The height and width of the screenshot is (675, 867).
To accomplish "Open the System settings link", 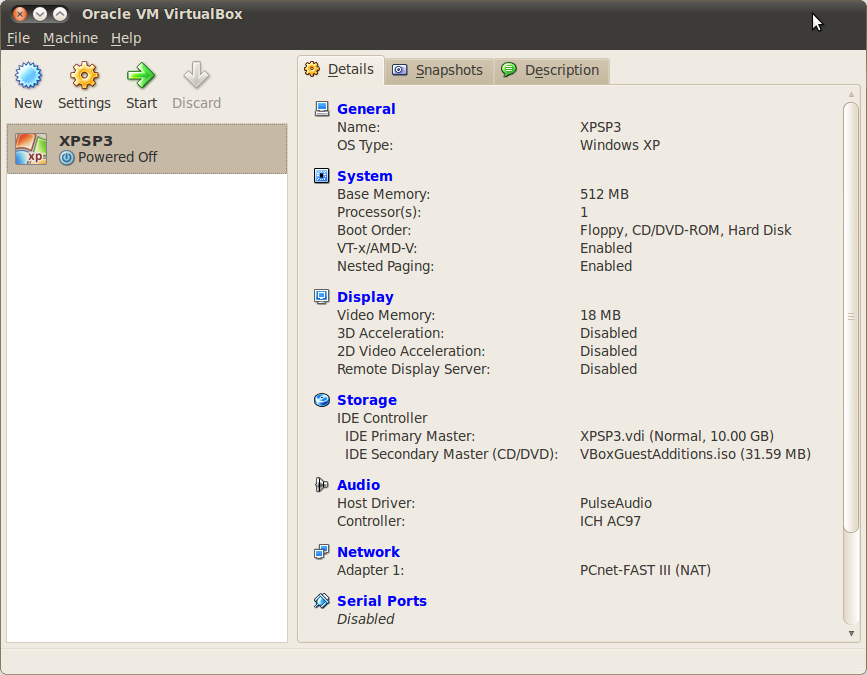I will [365, 176].
